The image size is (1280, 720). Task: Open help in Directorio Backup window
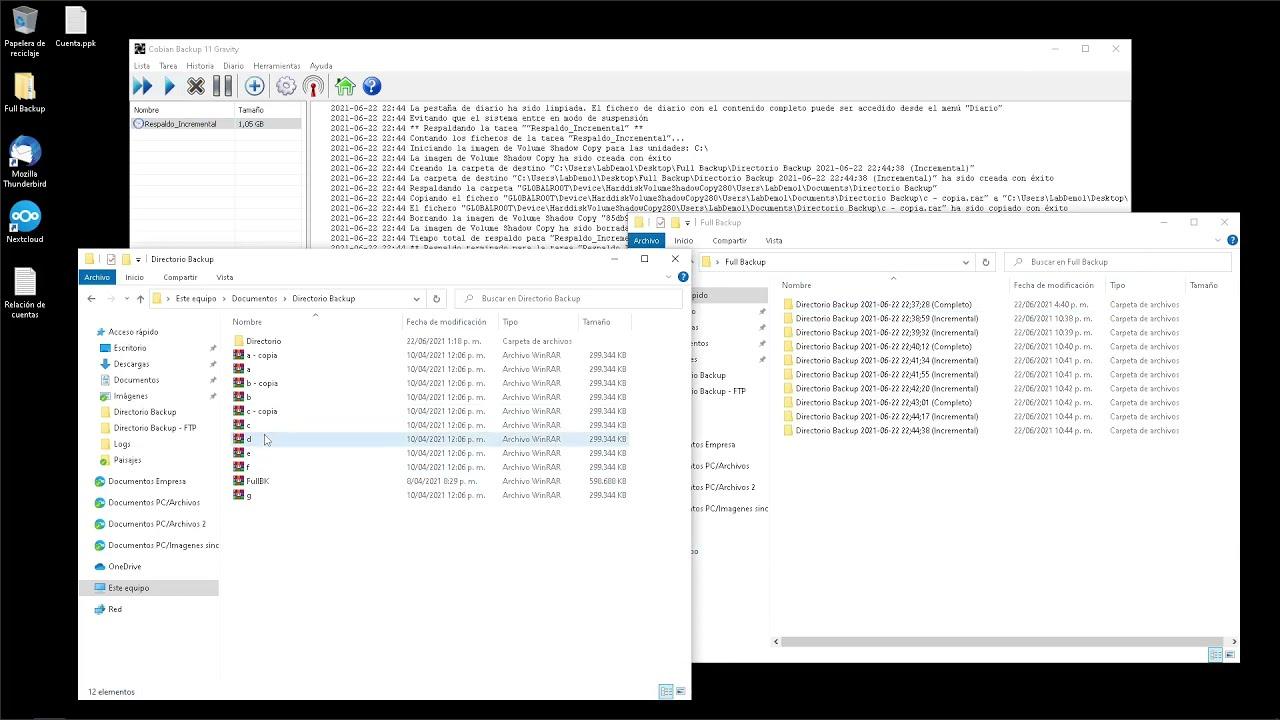(683, 277)
